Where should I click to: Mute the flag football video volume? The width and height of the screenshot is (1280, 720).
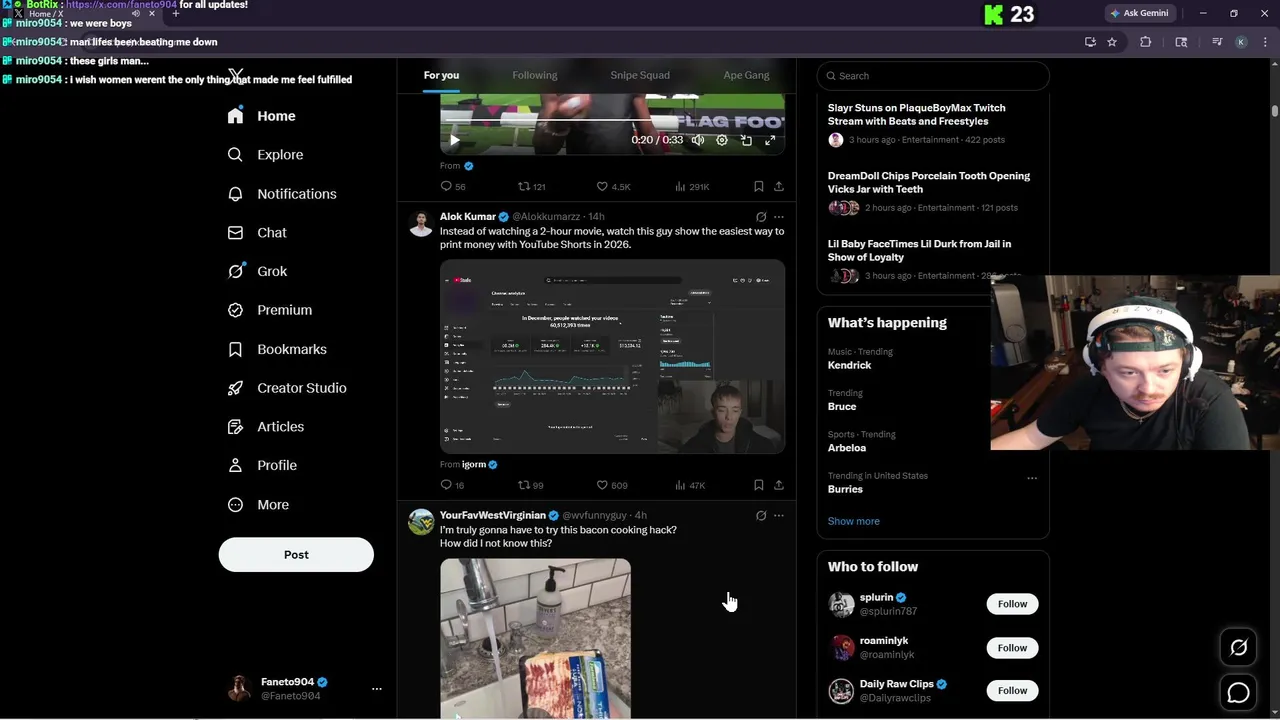tap(698, 141)
